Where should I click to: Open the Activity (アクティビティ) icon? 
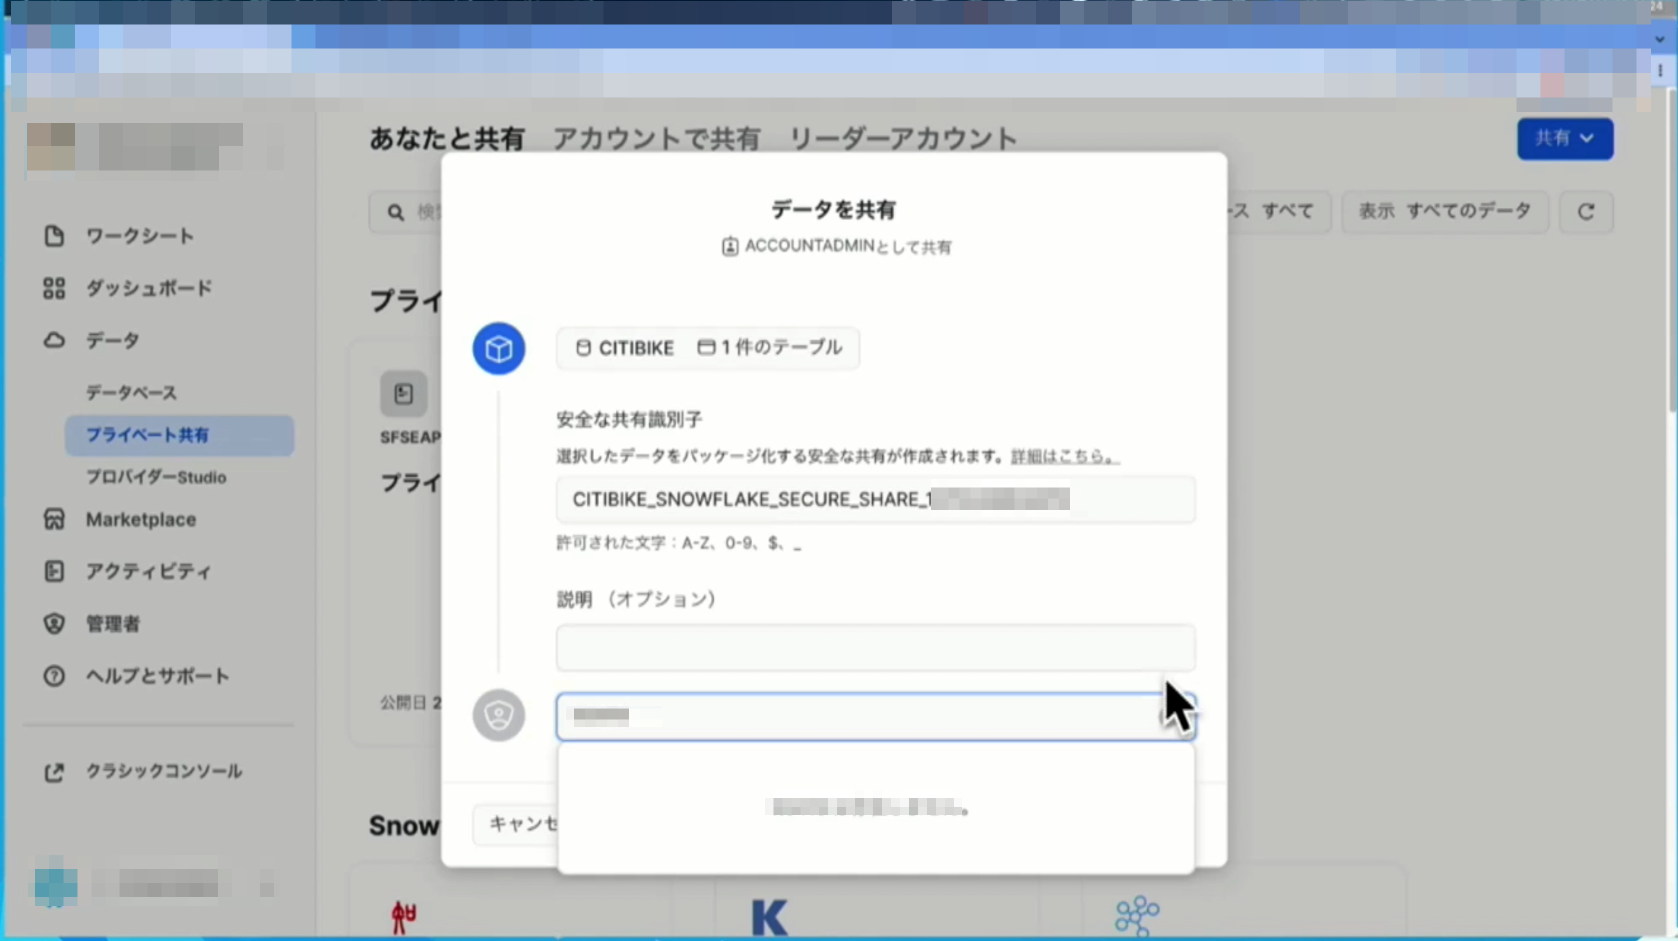click(54, 571)
